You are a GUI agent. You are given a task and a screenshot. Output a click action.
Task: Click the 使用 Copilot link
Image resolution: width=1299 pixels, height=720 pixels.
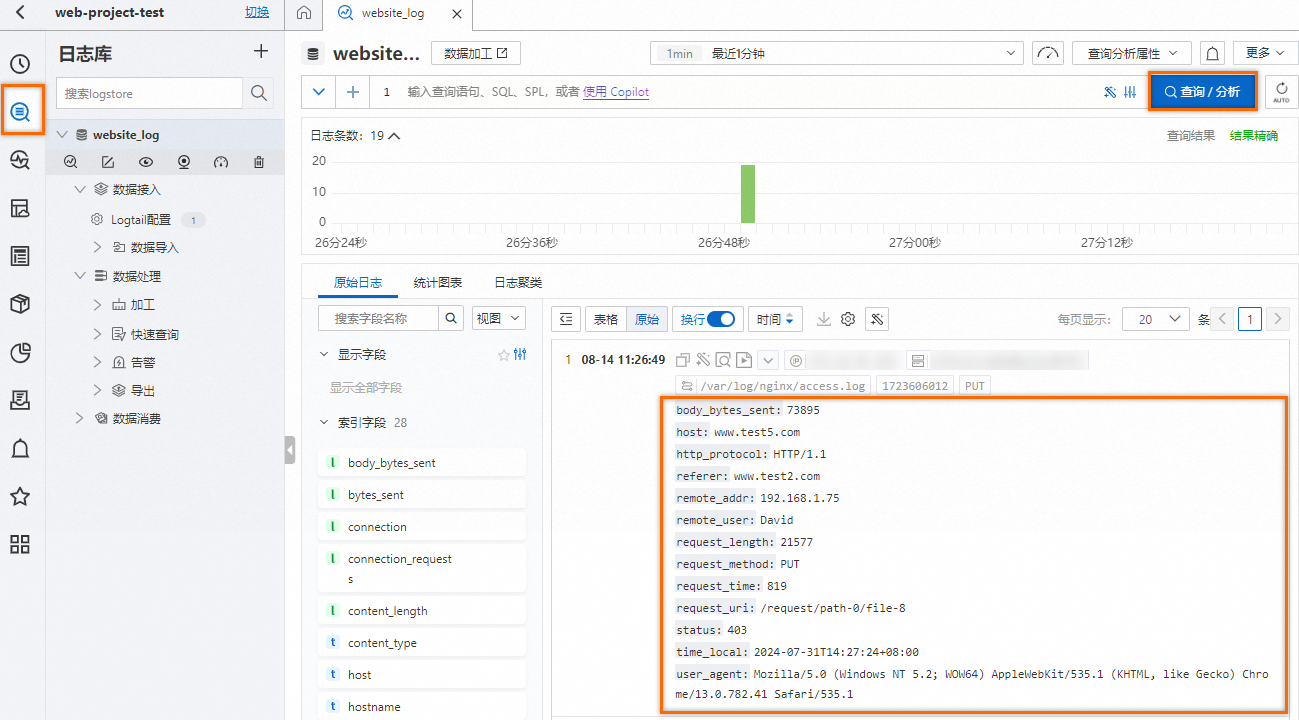[616, 92]
